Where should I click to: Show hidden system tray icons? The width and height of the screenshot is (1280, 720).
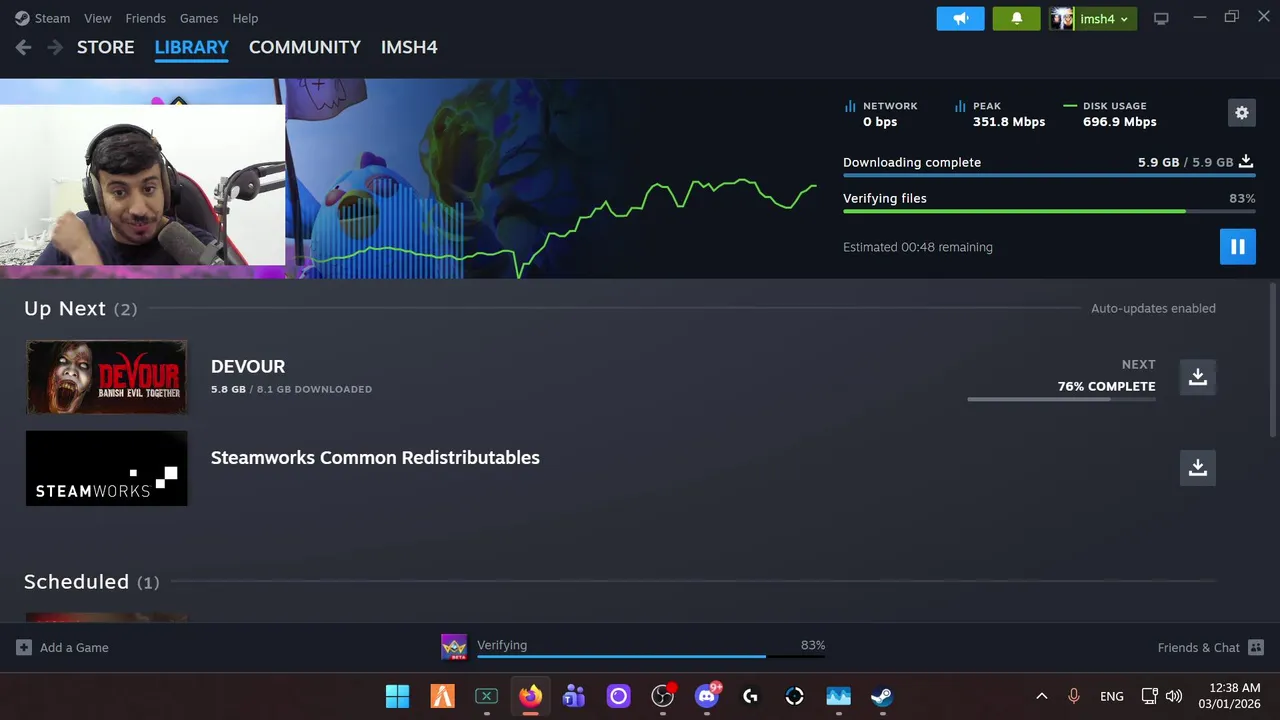[x=1041, y=696]
